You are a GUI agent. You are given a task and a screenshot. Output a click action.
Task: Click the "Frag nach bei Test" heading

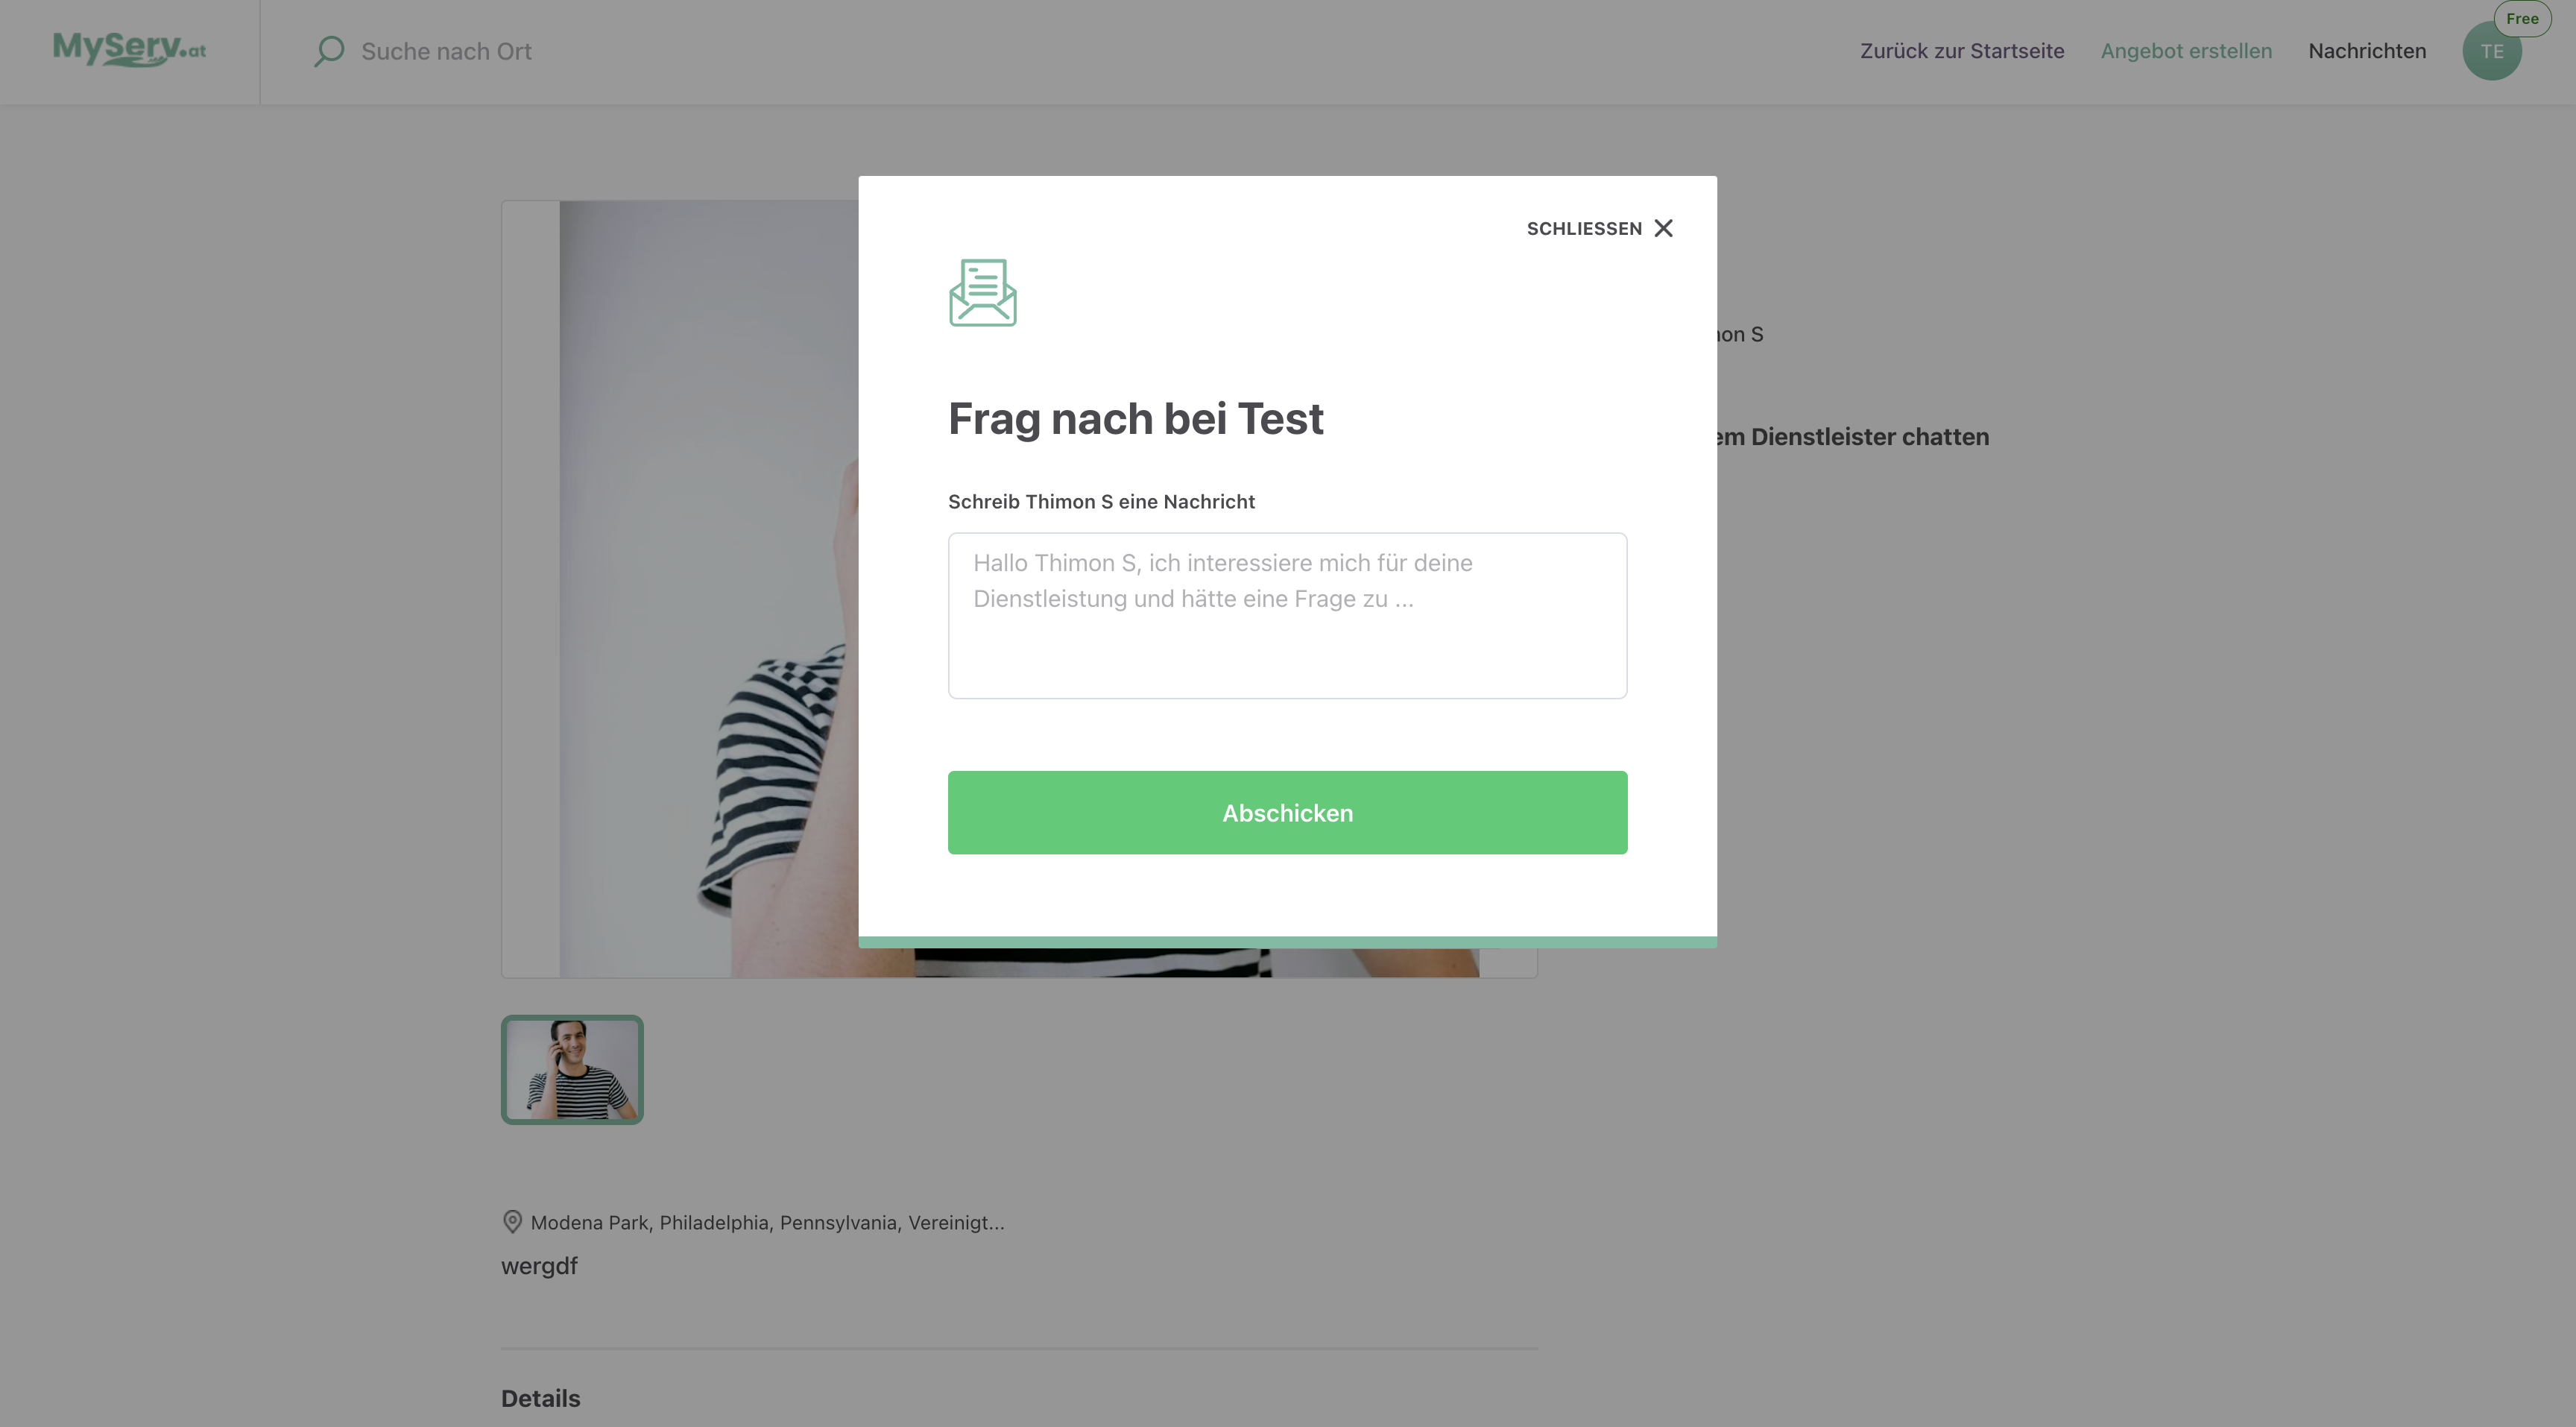coord(1135,419)
